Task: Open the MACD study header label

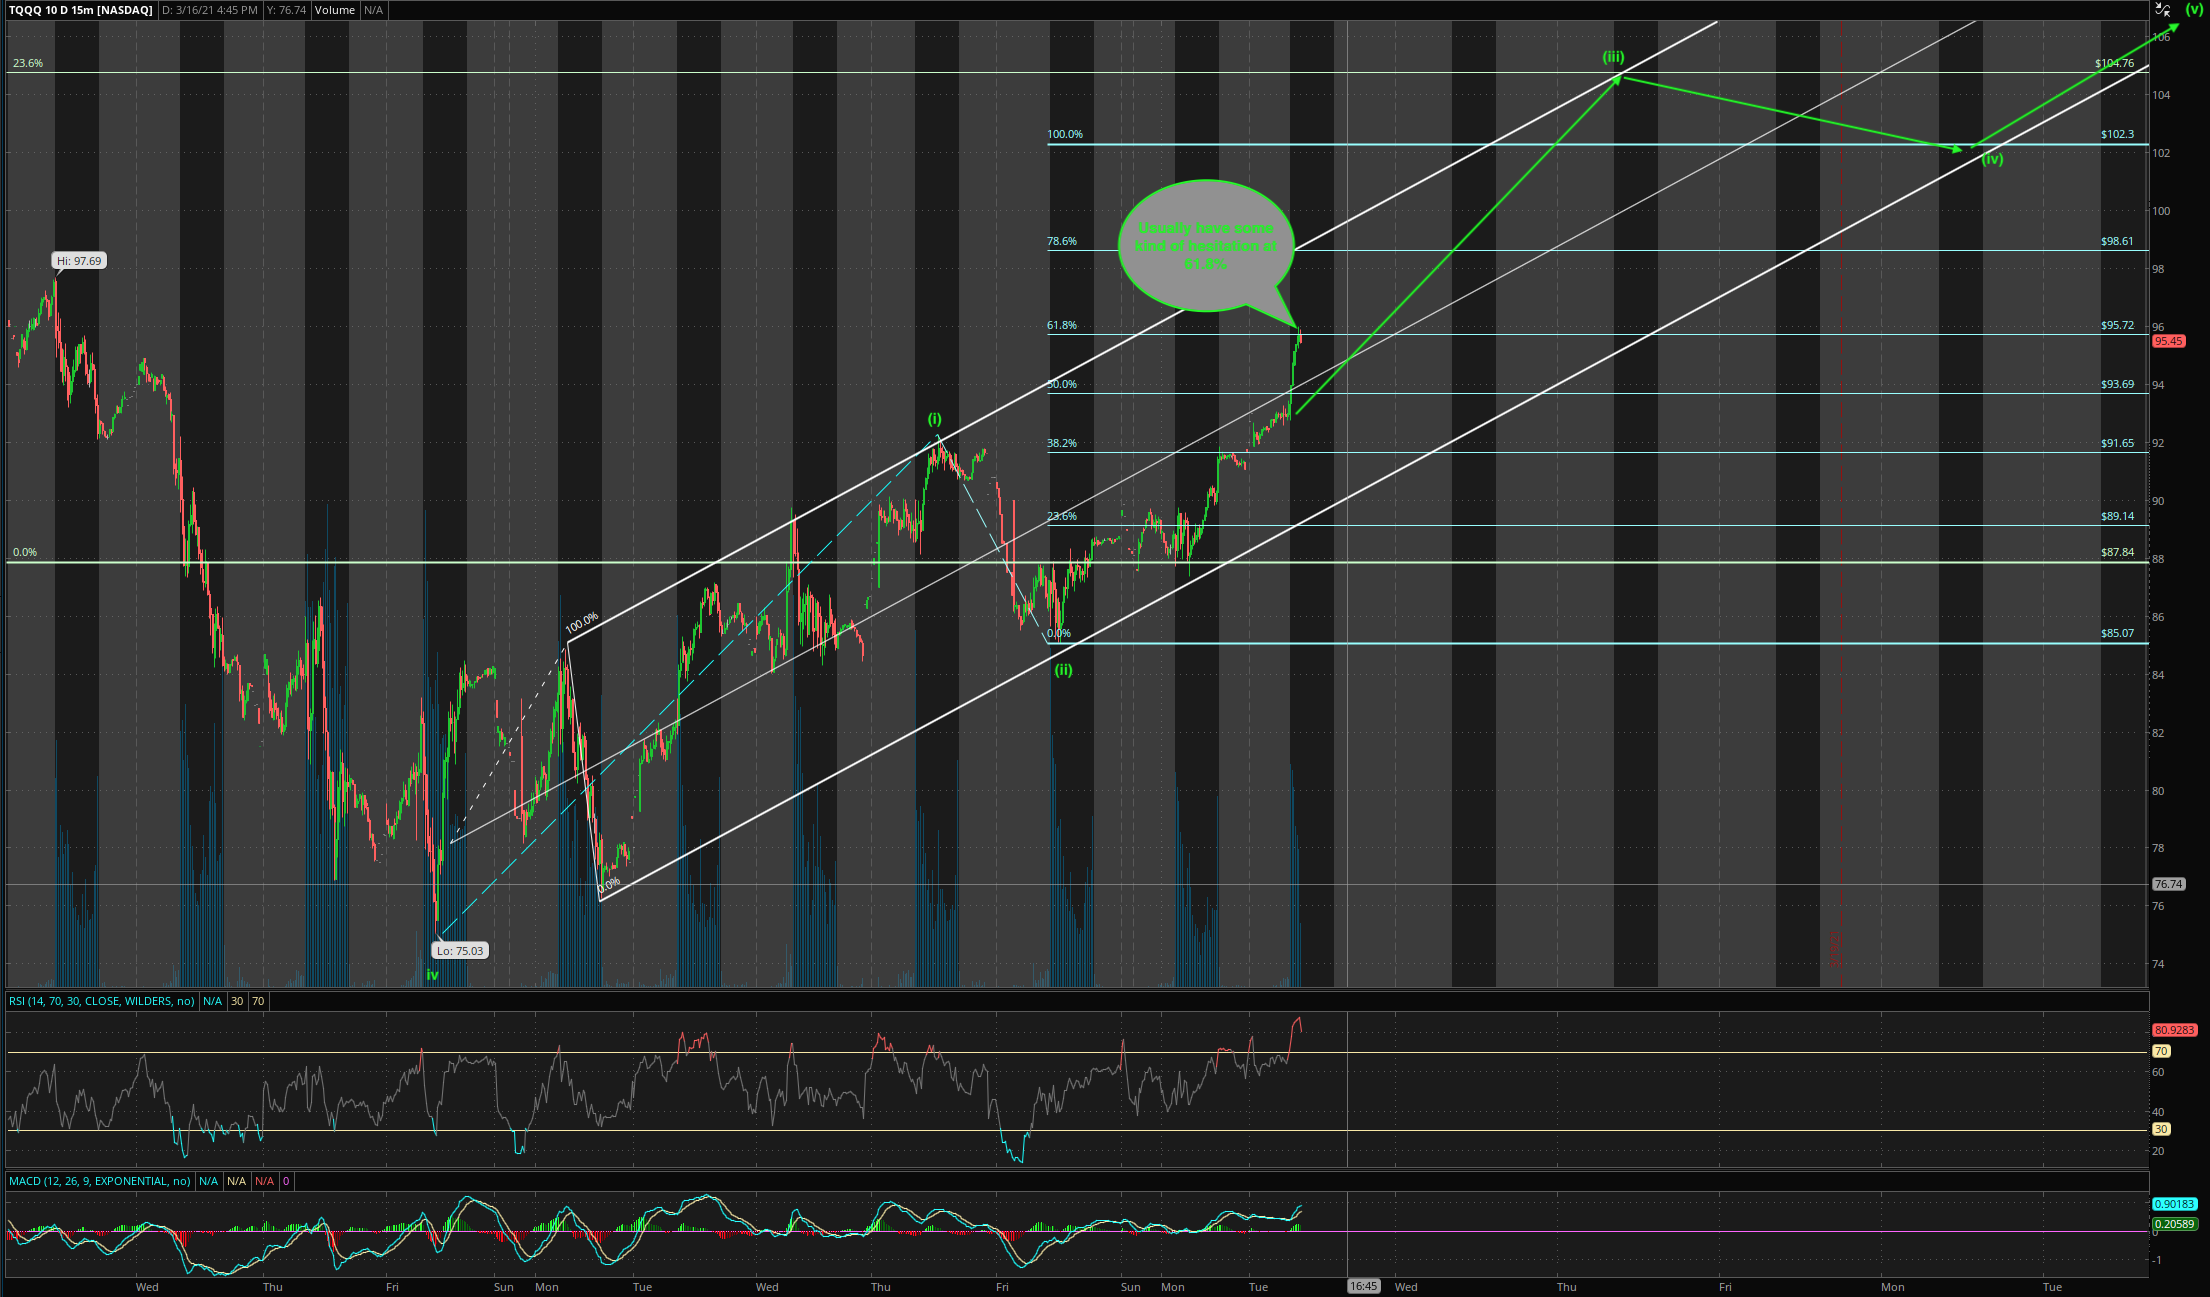Action: point(99,1181)
